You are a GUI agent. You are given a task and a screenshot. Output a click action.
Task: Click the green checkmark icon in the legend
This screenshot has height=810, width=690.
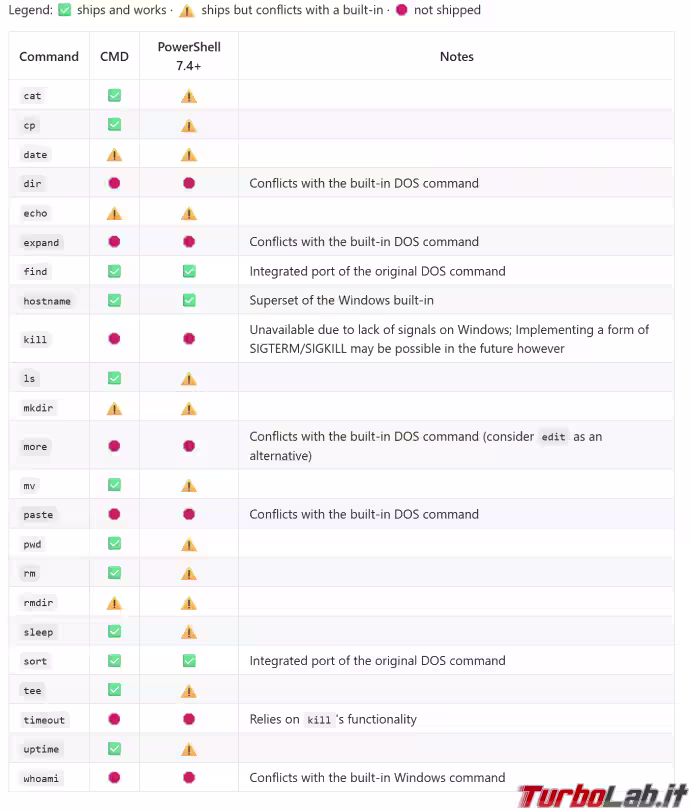pos(65,10)
